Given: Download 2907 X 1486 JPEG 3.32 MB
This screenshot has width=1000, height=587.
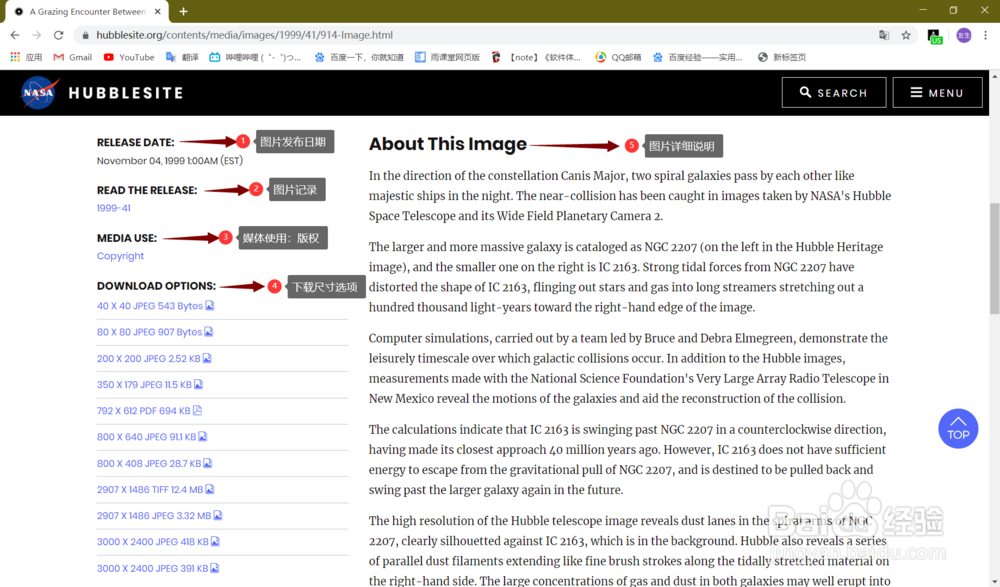Looking at the screenshot, I should click(x=159, y=516).
